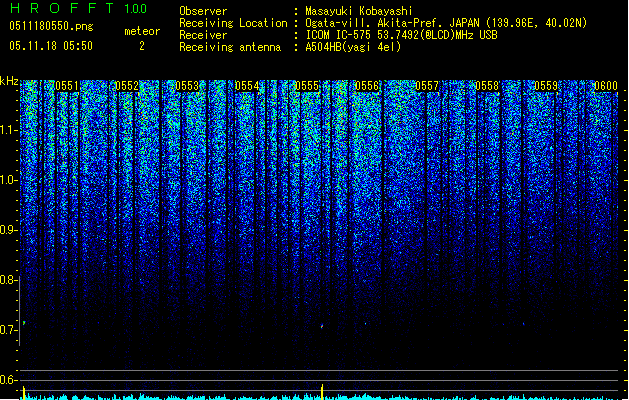The width and height of the screenshot is (629, 400).
Task: Click the meteor echo dot near 0555
Action: pos(322,326)
